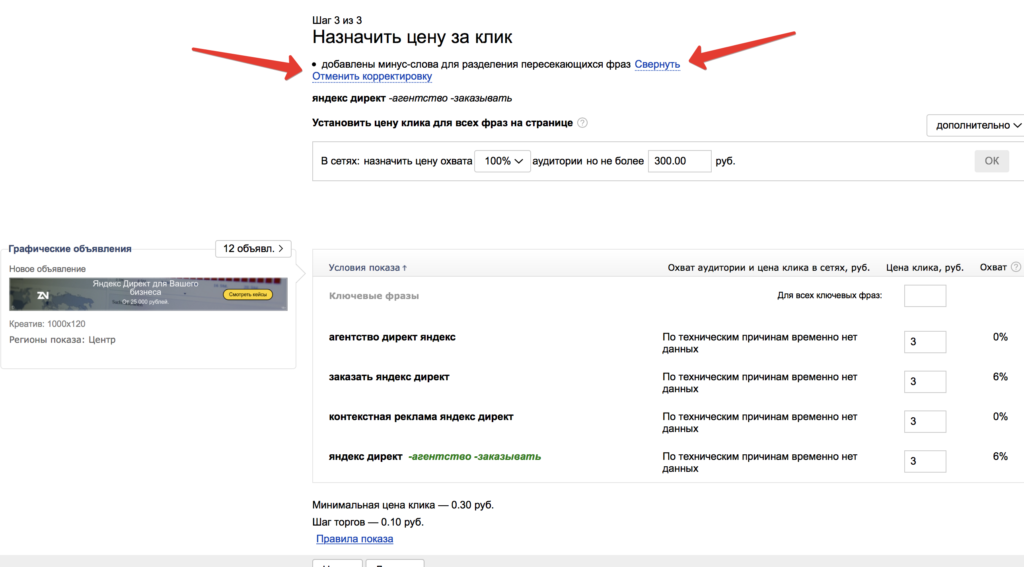Click the 0% reach of агентство директ яндекс
The width and height of the screenshot is (1024, 567).
[x=1000, y=337]
